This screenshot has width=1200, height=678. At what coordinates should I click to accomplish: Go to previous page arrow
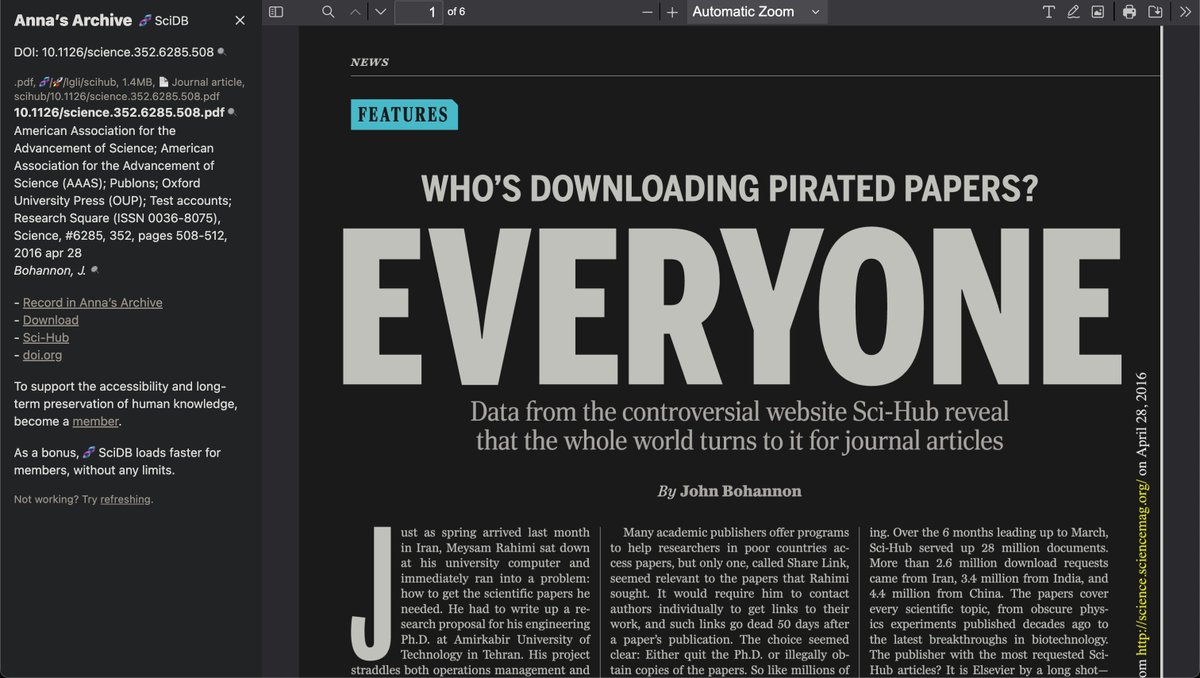click(356, 12)
